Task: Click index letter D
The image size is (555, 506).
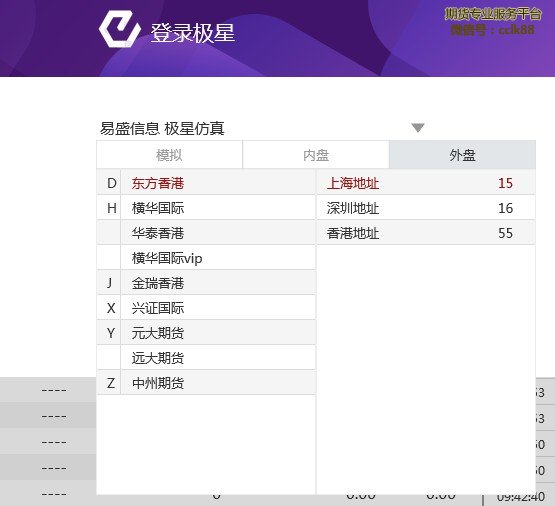Action: tap(111, 183)
